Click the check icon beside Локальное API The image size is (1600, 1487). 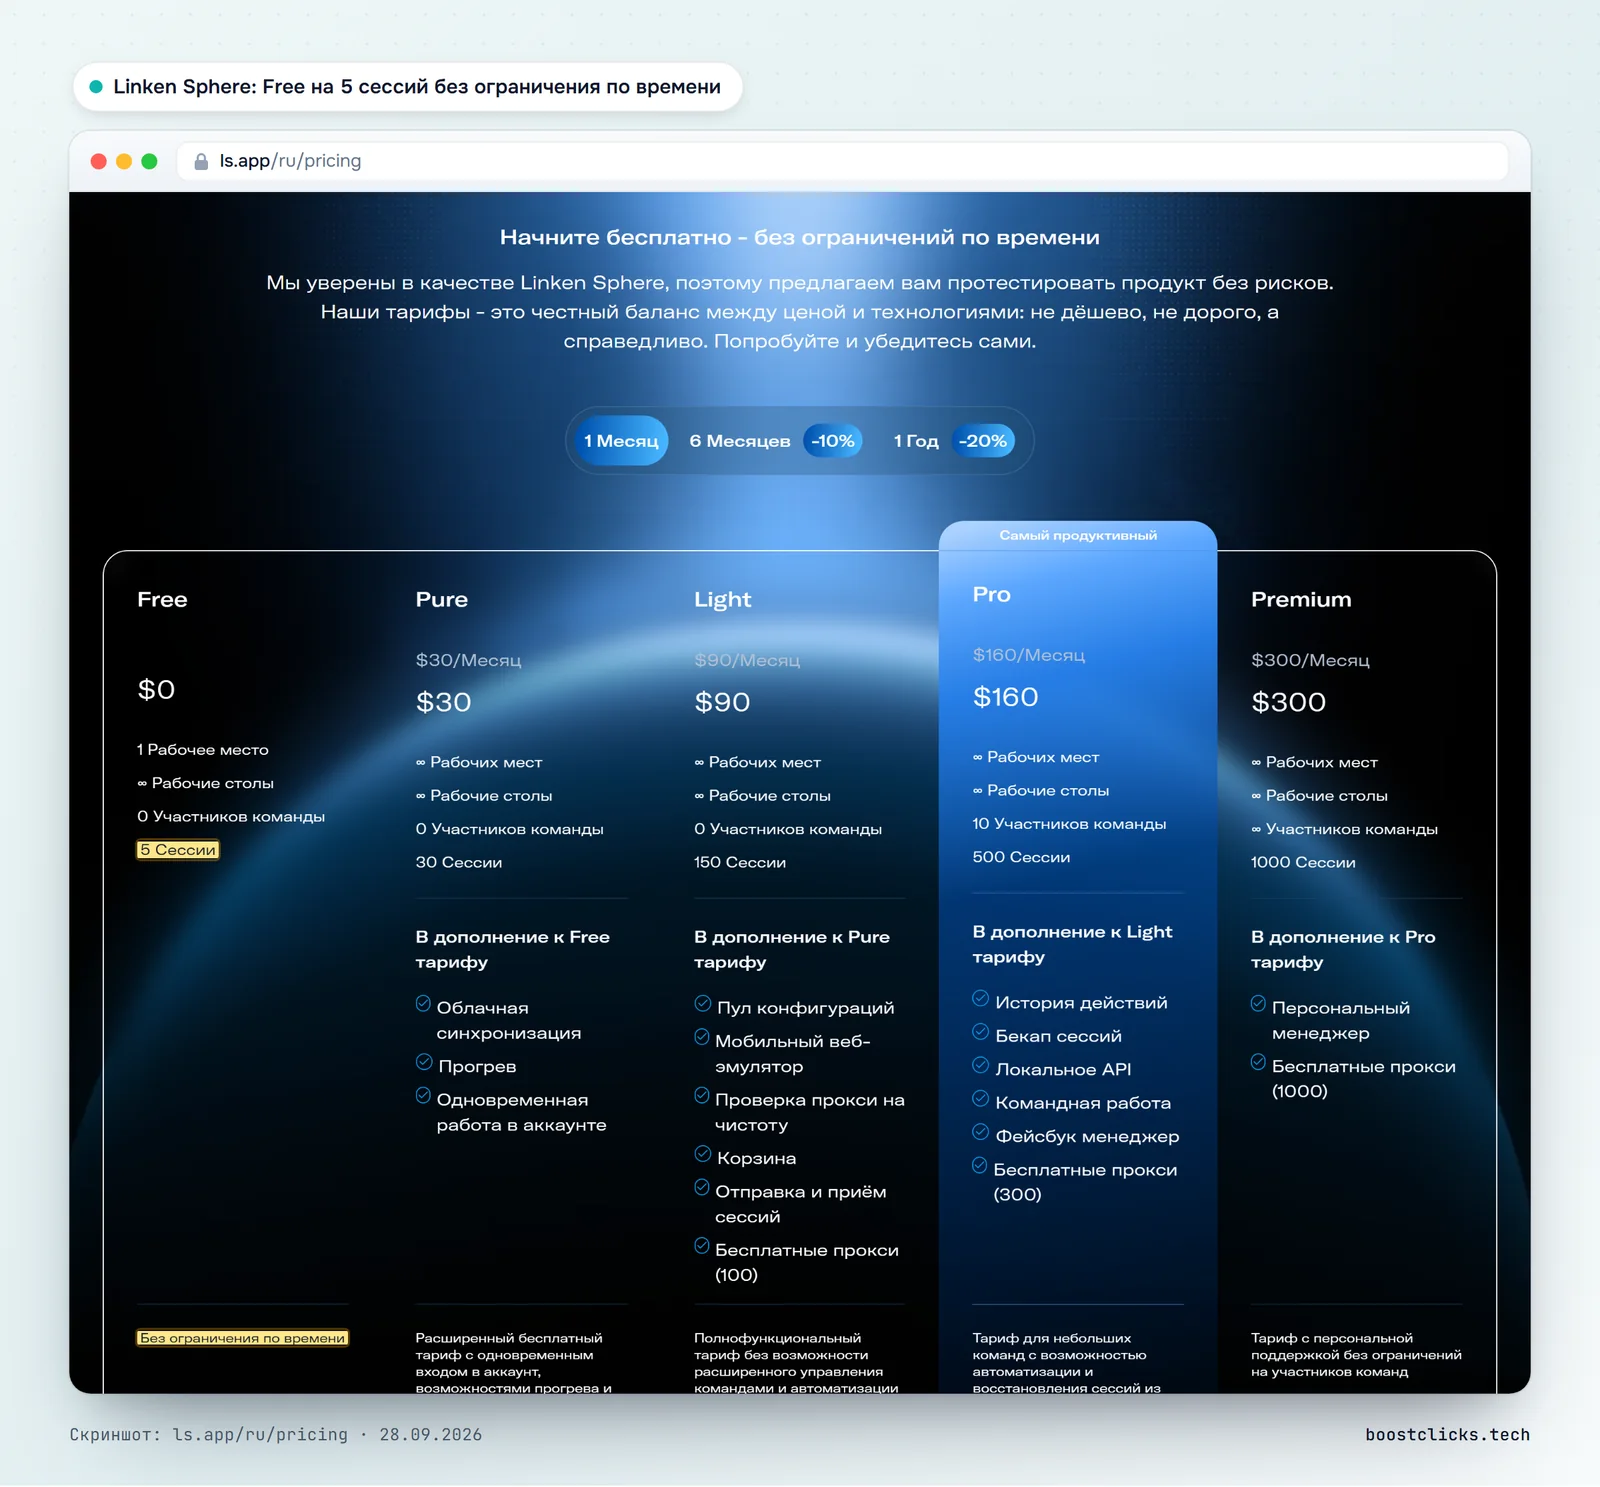pyautogui.click(x=981, y=1065)
